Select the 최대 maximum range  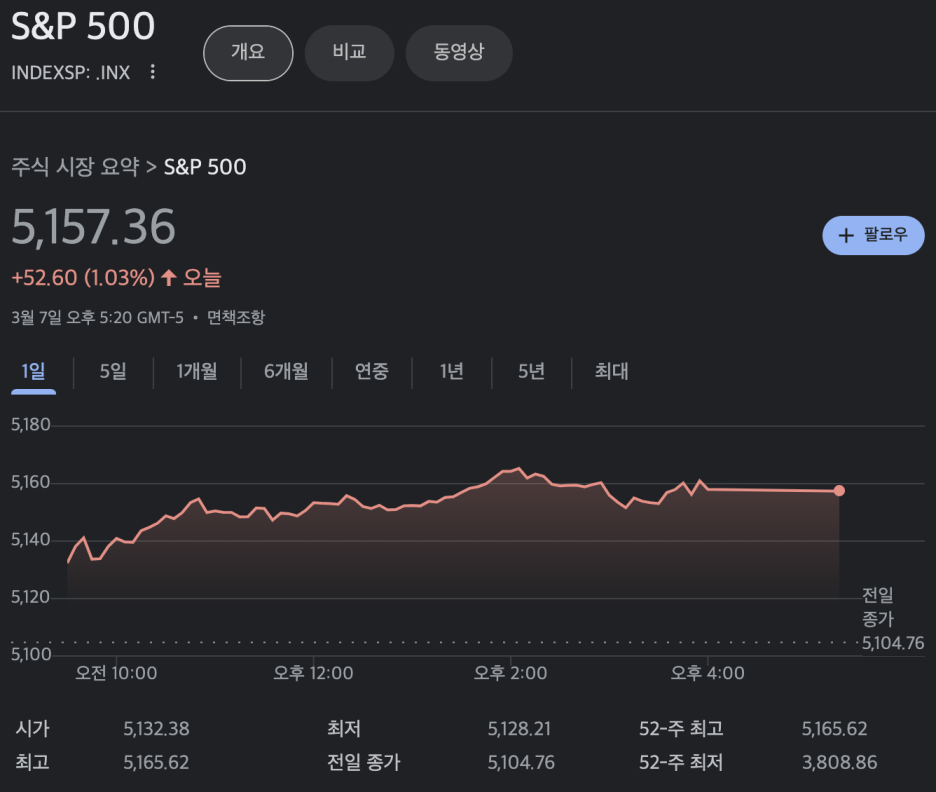[x=611, y=372]
